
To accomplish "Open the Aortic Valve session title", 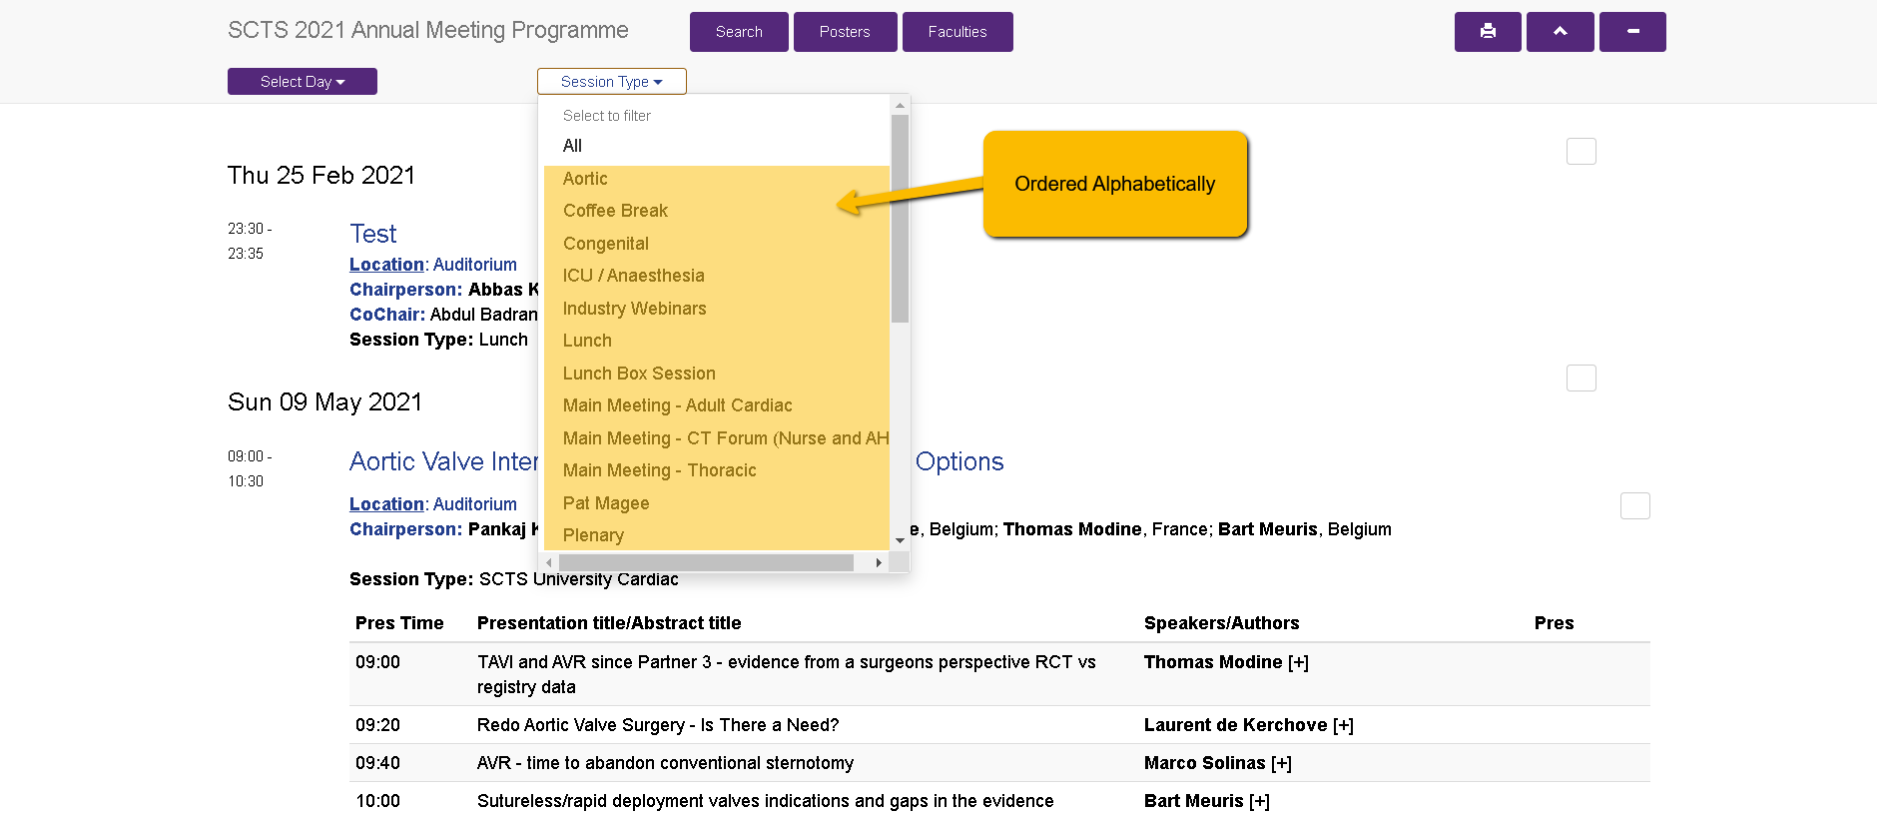I will [x=676, y=462].
